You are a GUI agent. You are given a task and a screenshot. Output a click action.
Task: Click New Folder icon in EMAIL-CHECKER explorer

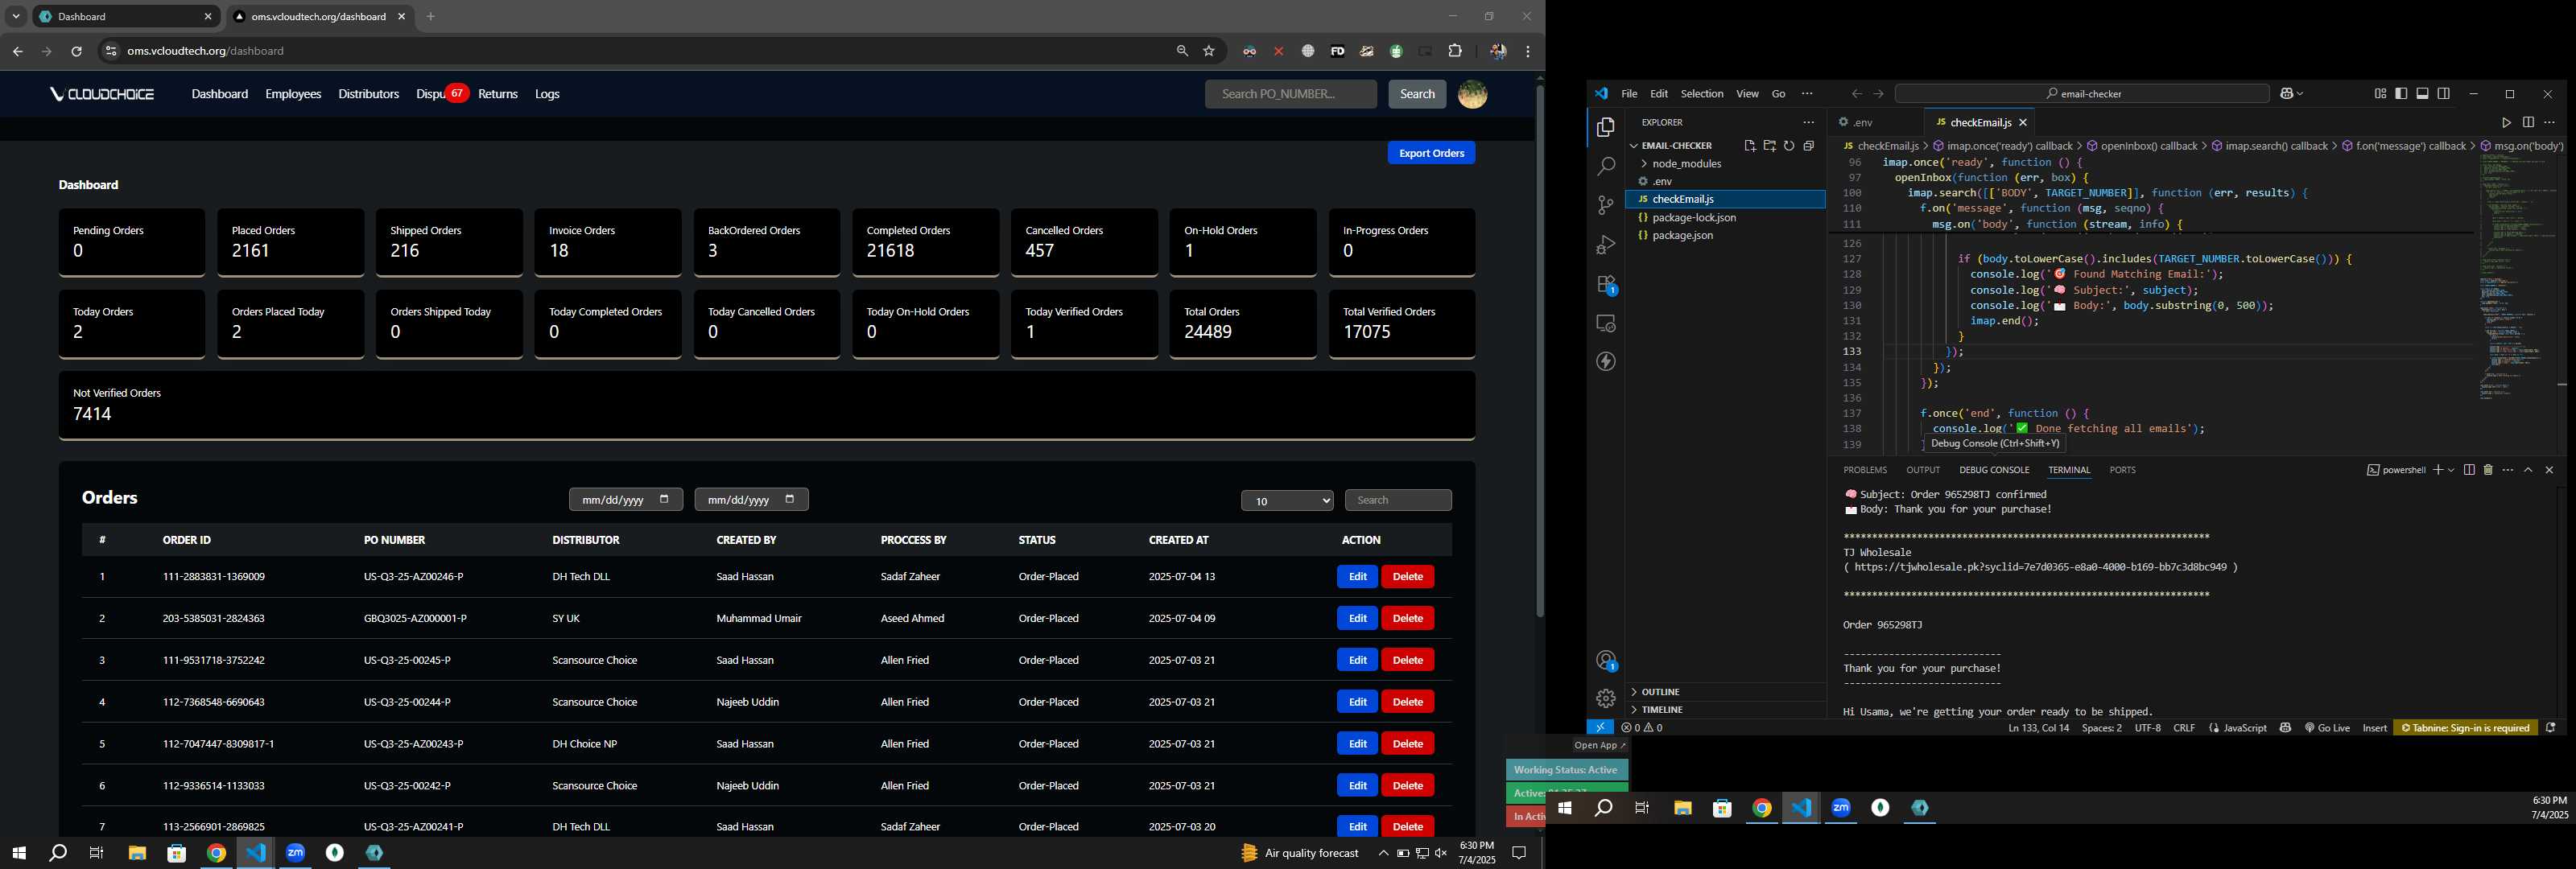[1769, 146]
